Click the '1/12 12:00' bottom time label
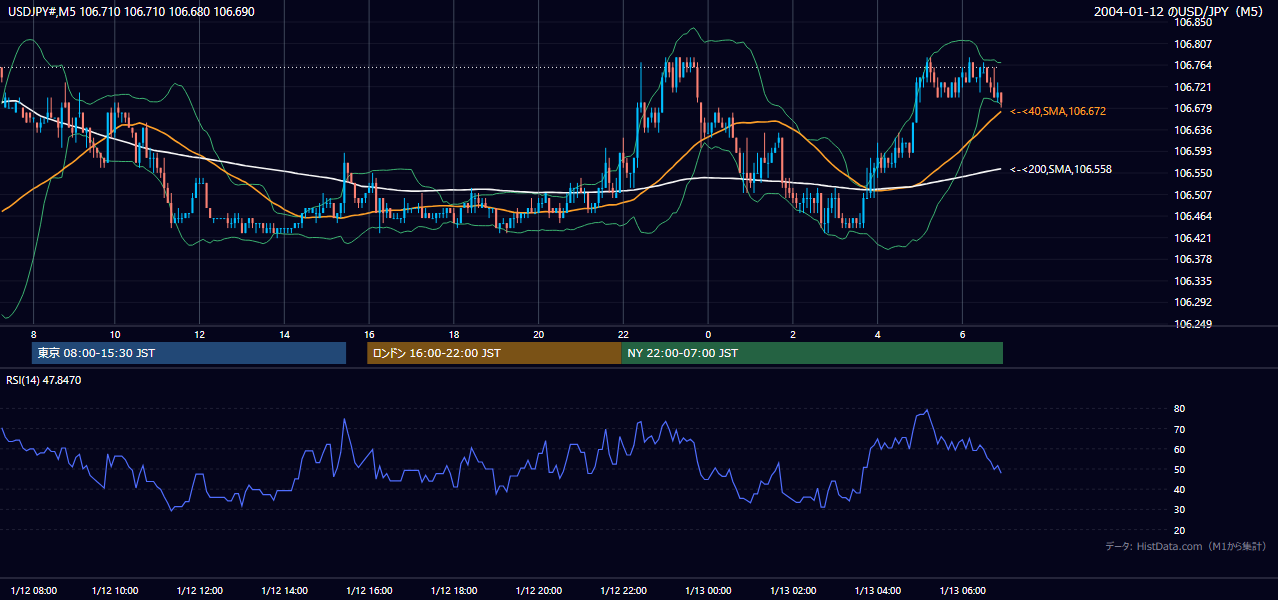The width and height of the screenshot is (1278, 600). click(x=199, y=590)
